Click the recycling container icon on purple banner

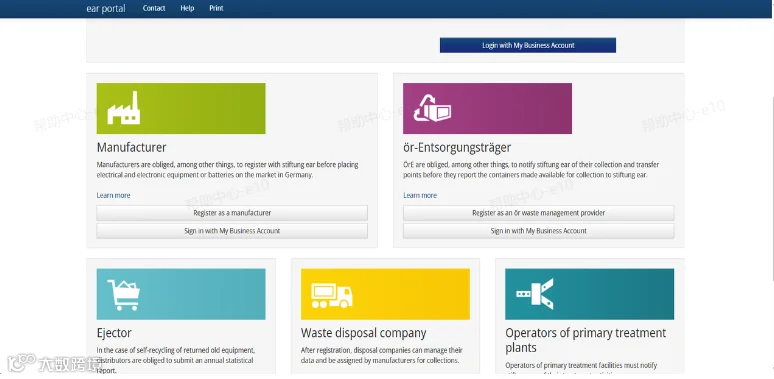tap(432, 108)
